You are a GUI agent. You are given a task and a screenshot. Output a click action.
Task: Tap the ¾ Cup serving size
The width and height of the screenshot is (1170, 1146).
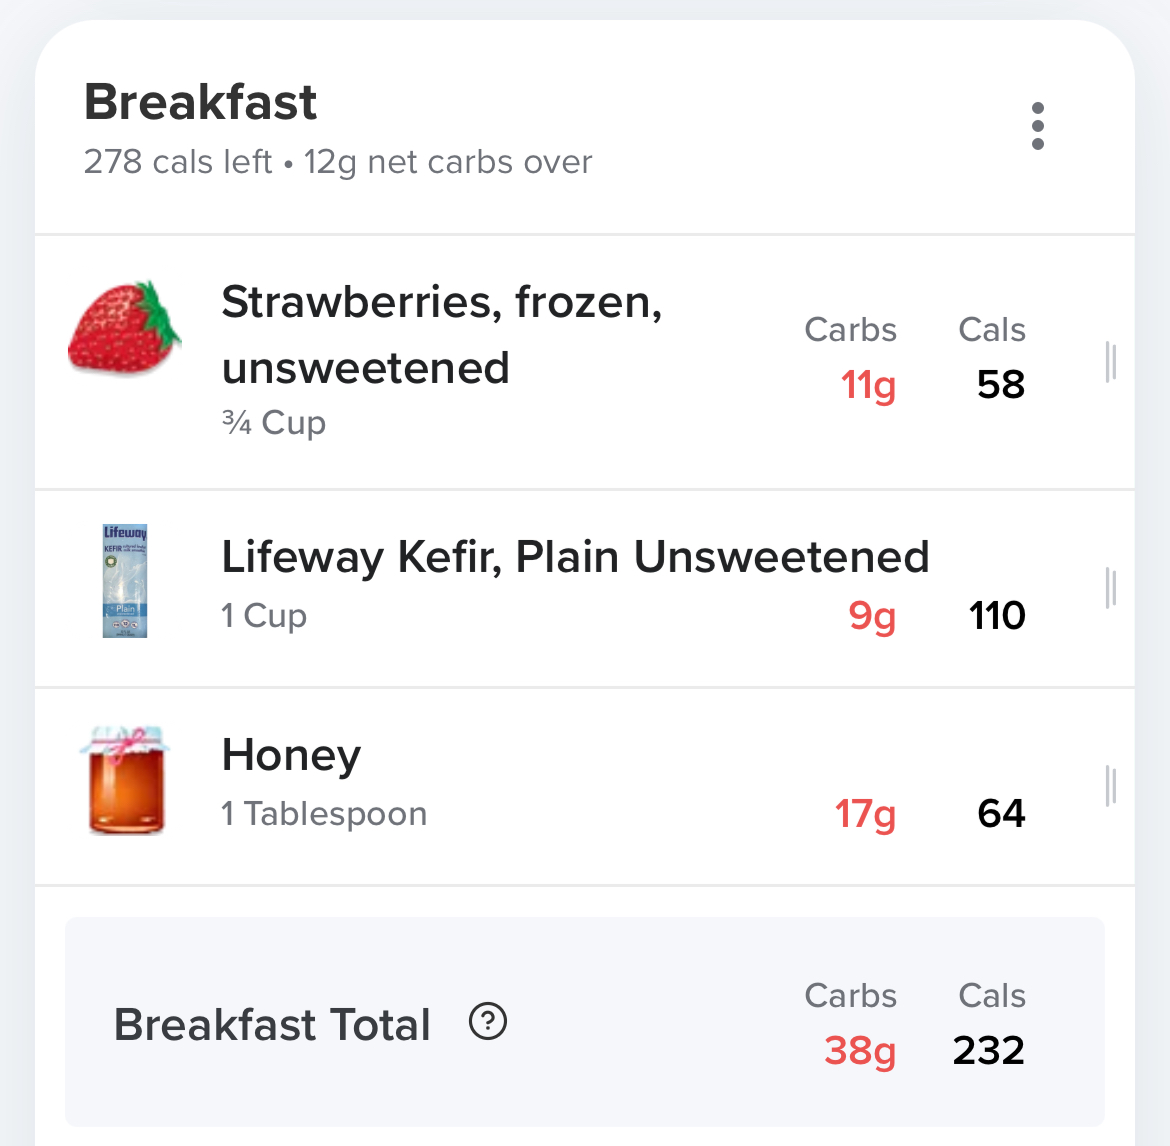274,423
